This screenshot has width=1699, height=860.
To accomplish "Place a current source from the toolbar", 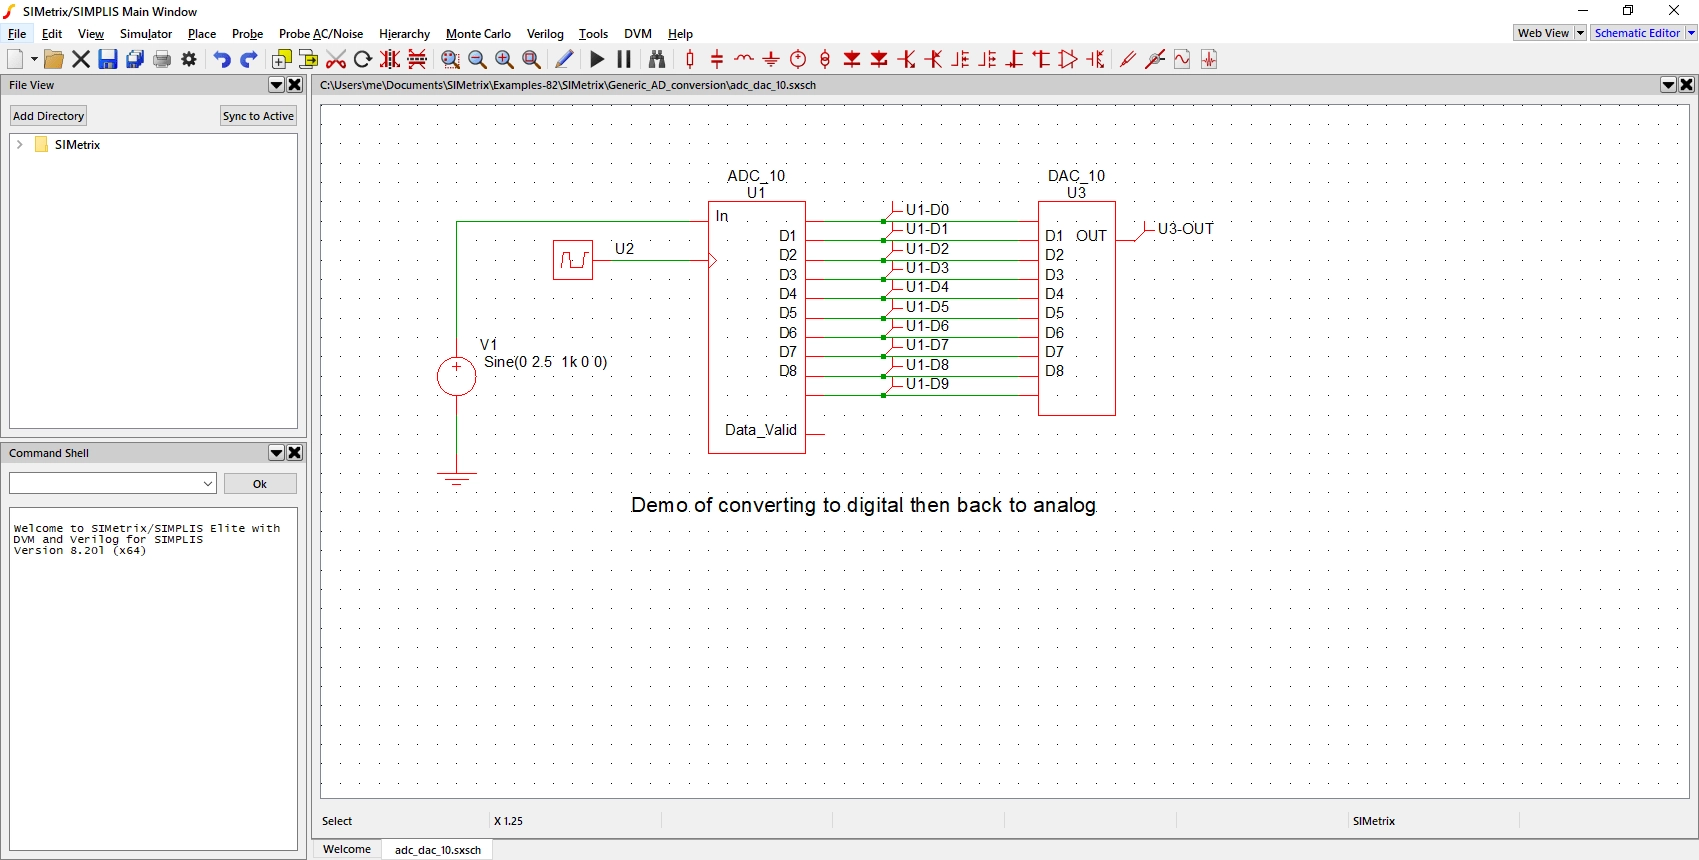I will 825,59.
